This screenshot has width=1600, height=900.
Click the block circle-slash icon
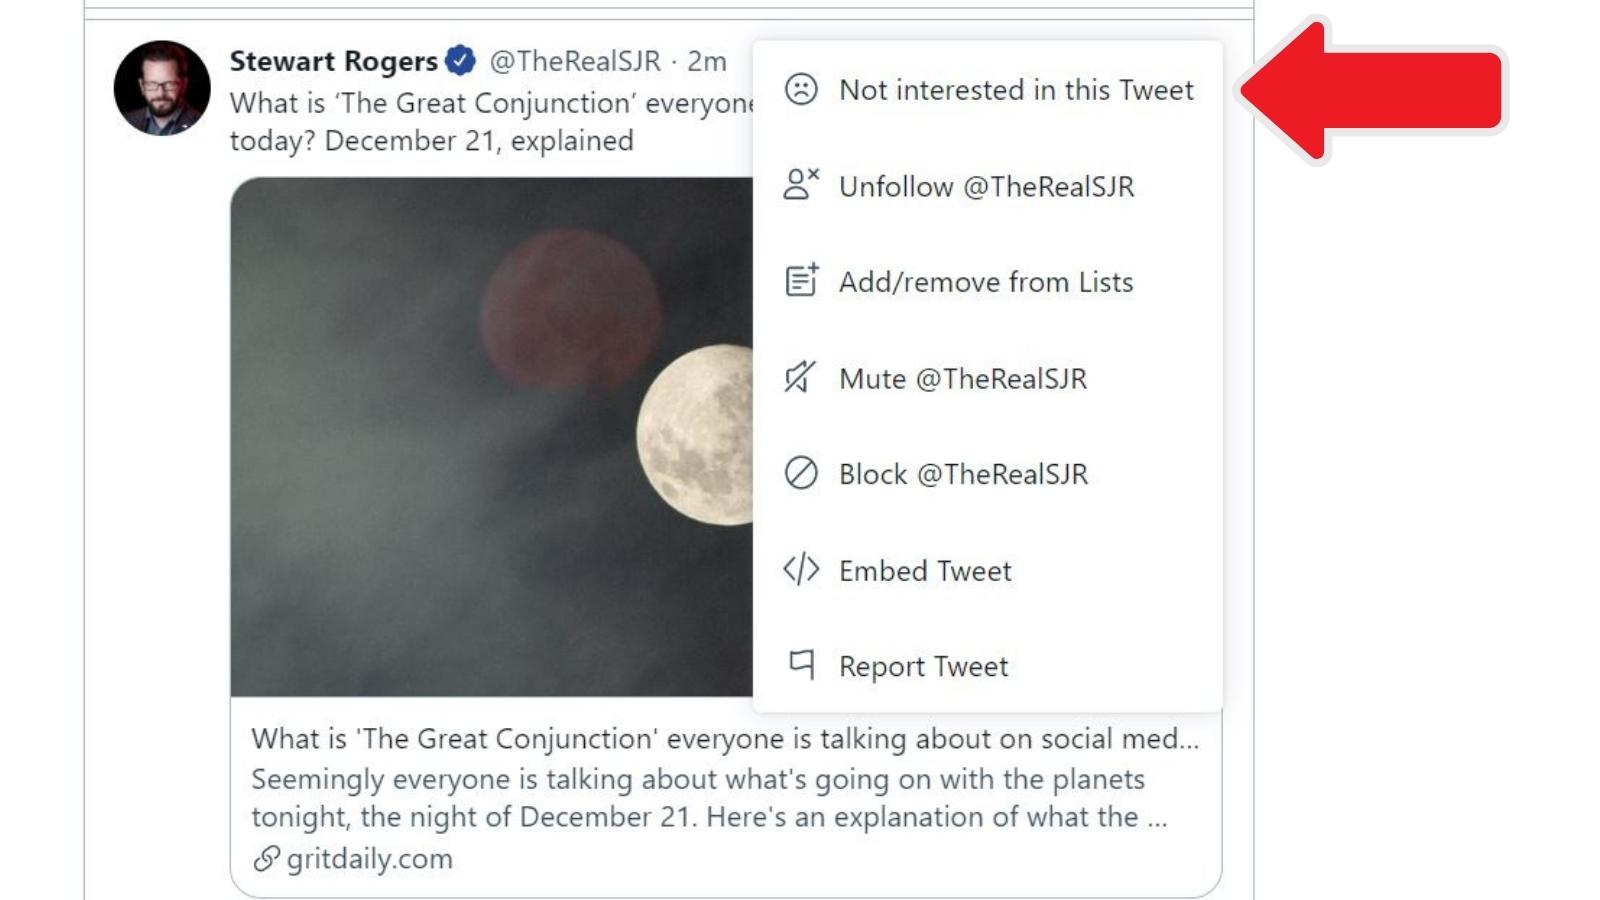[x=801, y=473]
